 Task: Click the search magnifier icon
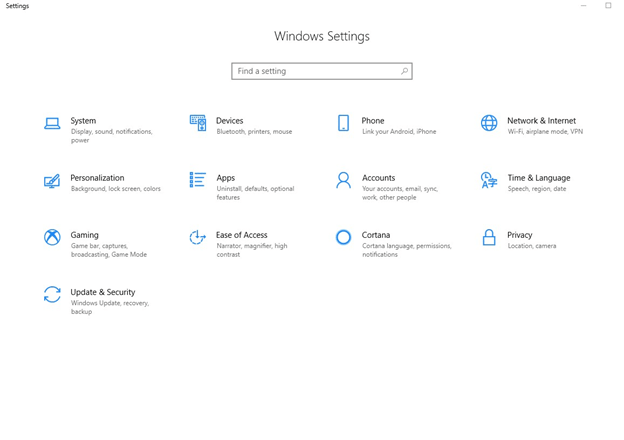click(x=404, y=71)
